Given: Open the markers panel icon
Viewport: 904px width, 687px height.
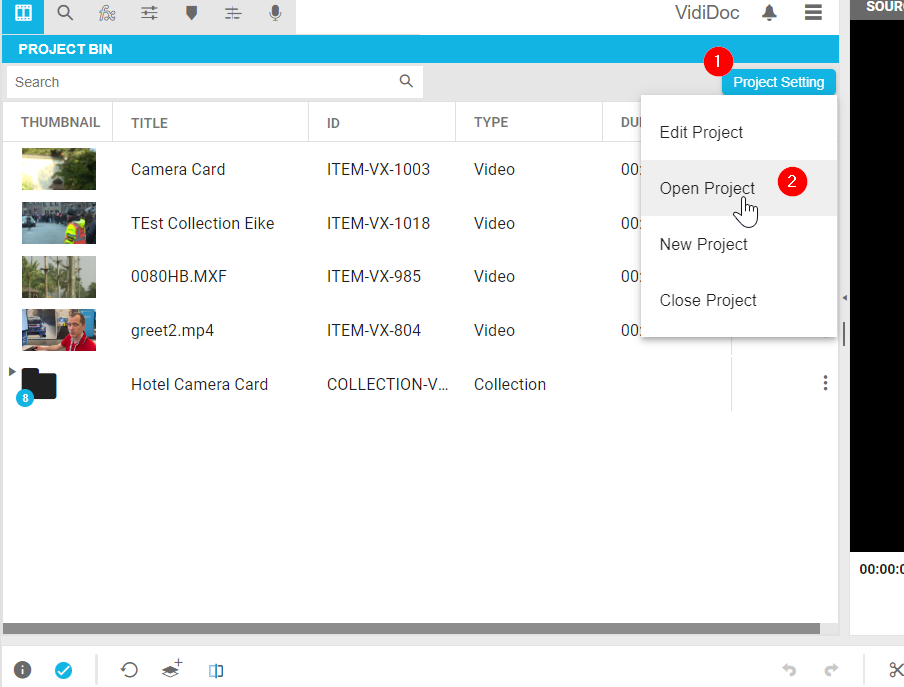Looking at the screenshot, I should [191, 14].
